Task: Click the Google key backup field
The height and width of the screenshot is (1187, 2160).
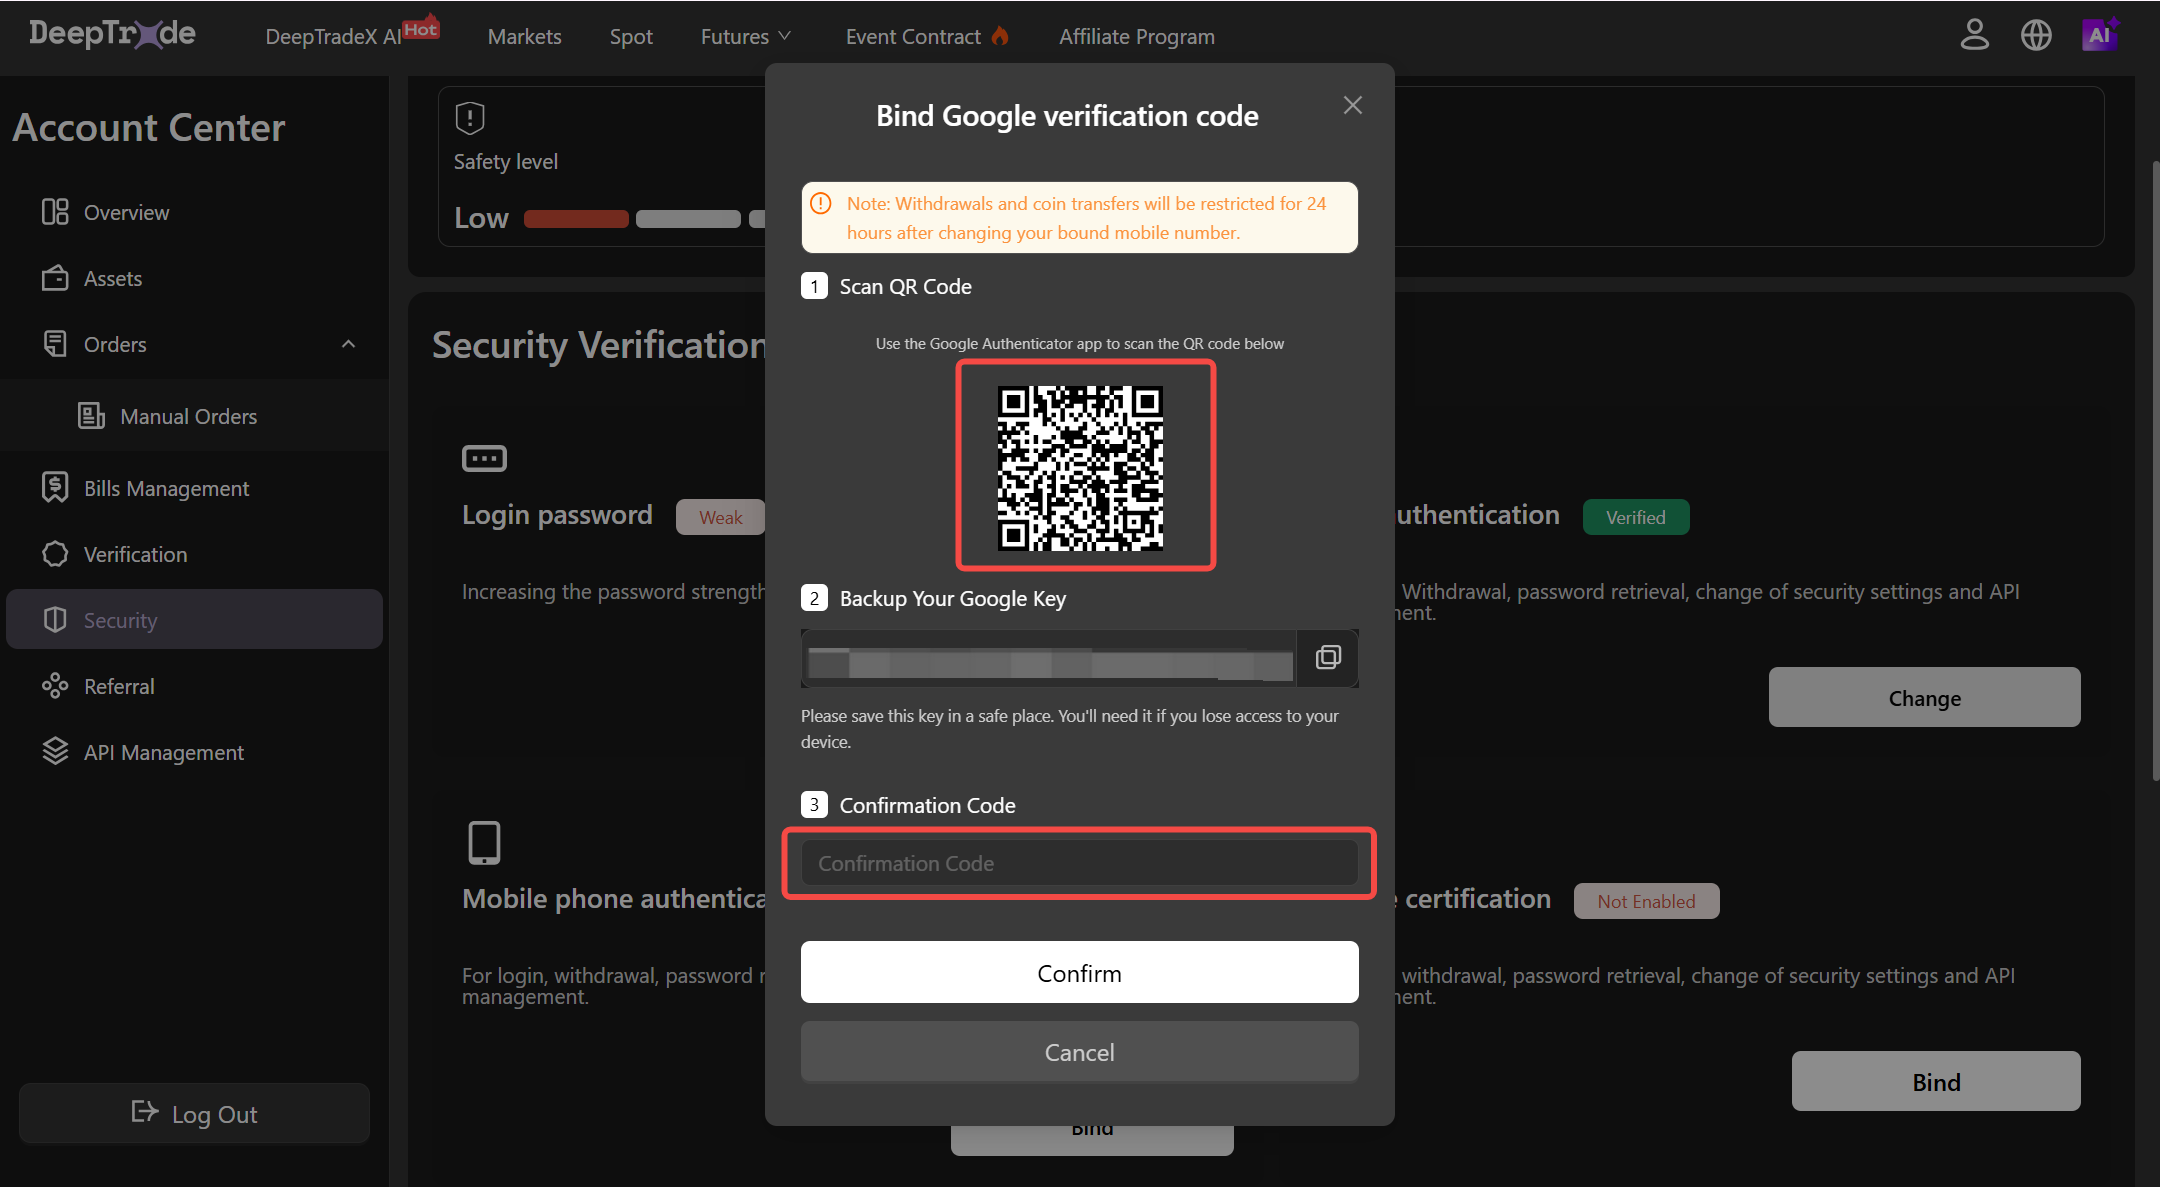Action: point(1049,658)
